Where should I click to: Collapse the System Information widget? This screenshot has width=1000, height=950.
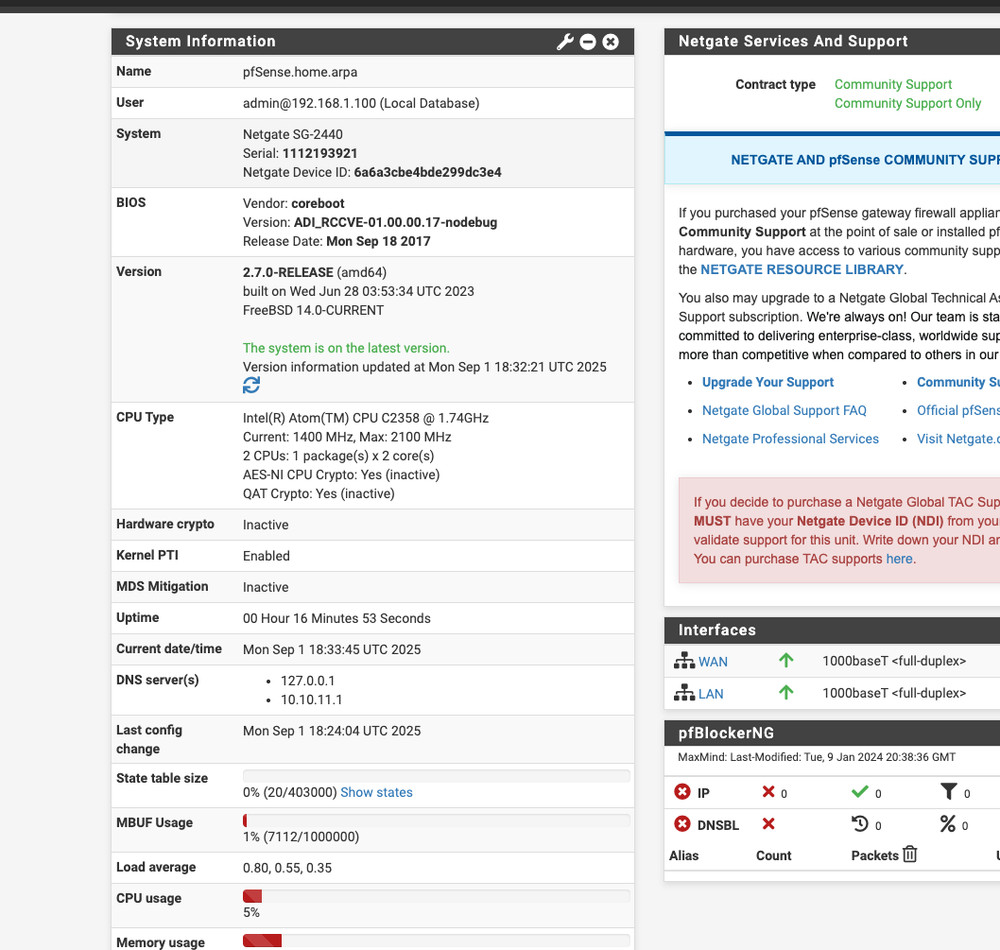coord(588,42)
